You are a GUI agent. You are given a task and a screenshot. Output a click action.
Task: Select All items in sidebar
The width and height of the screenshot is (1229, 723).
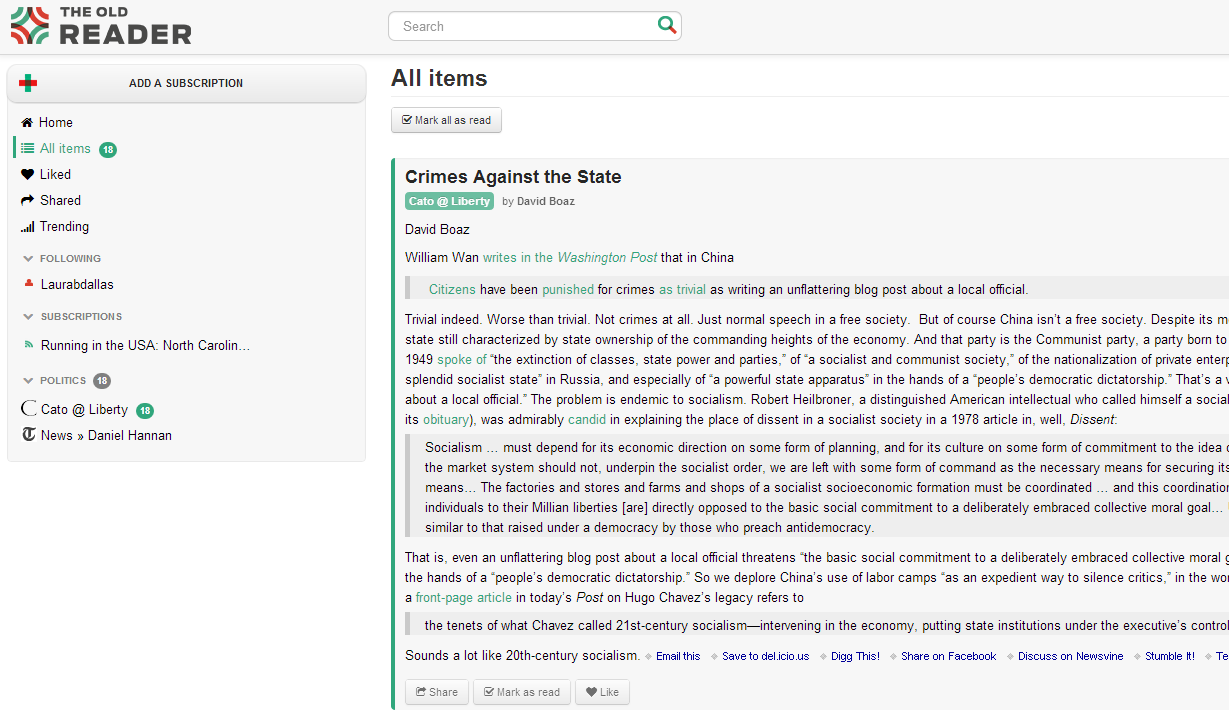point(65,149)
